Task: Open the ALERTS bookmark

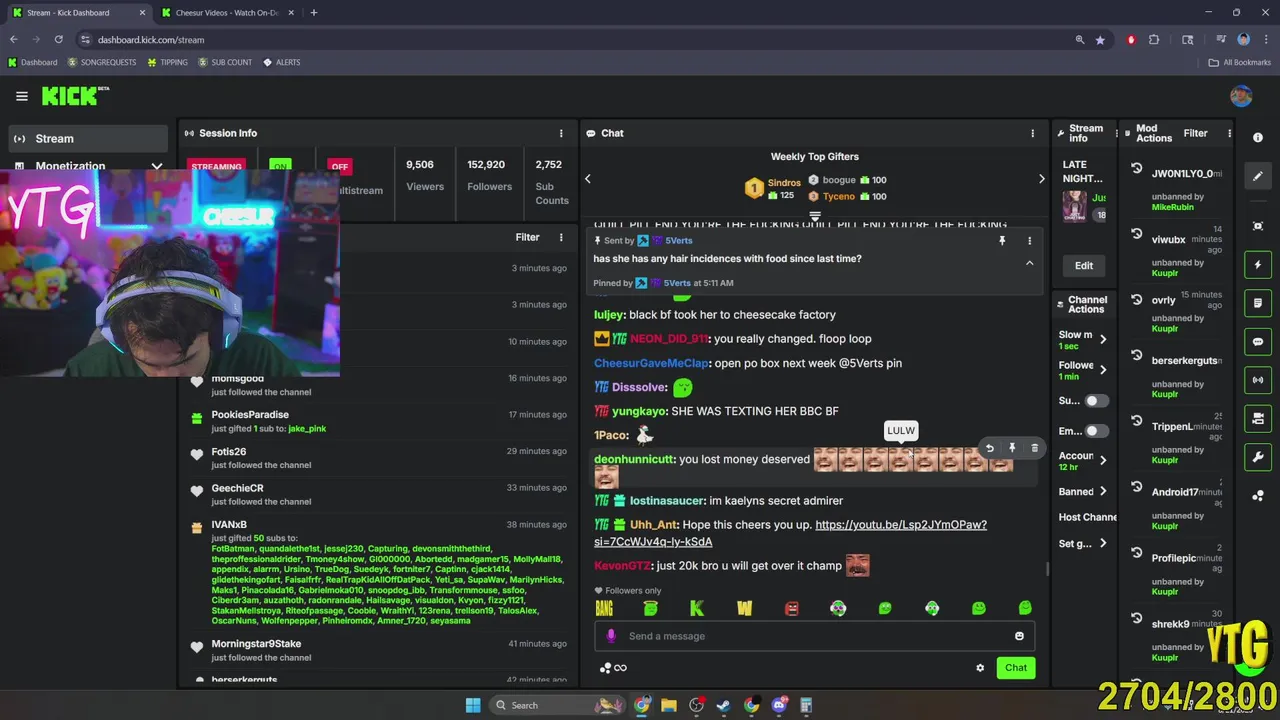Action: point(281,62)
